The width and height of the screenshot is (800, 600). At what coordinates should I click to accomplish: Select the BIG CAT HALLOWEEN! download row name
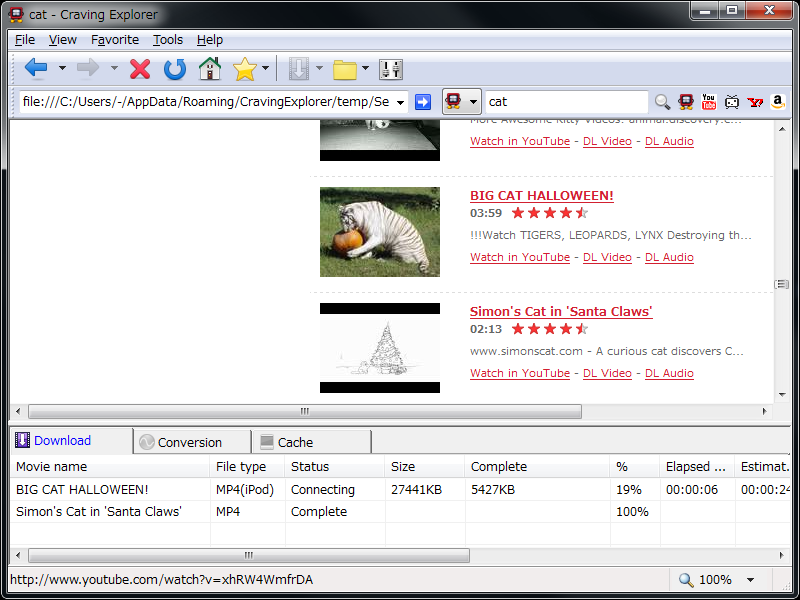(82, 490)
